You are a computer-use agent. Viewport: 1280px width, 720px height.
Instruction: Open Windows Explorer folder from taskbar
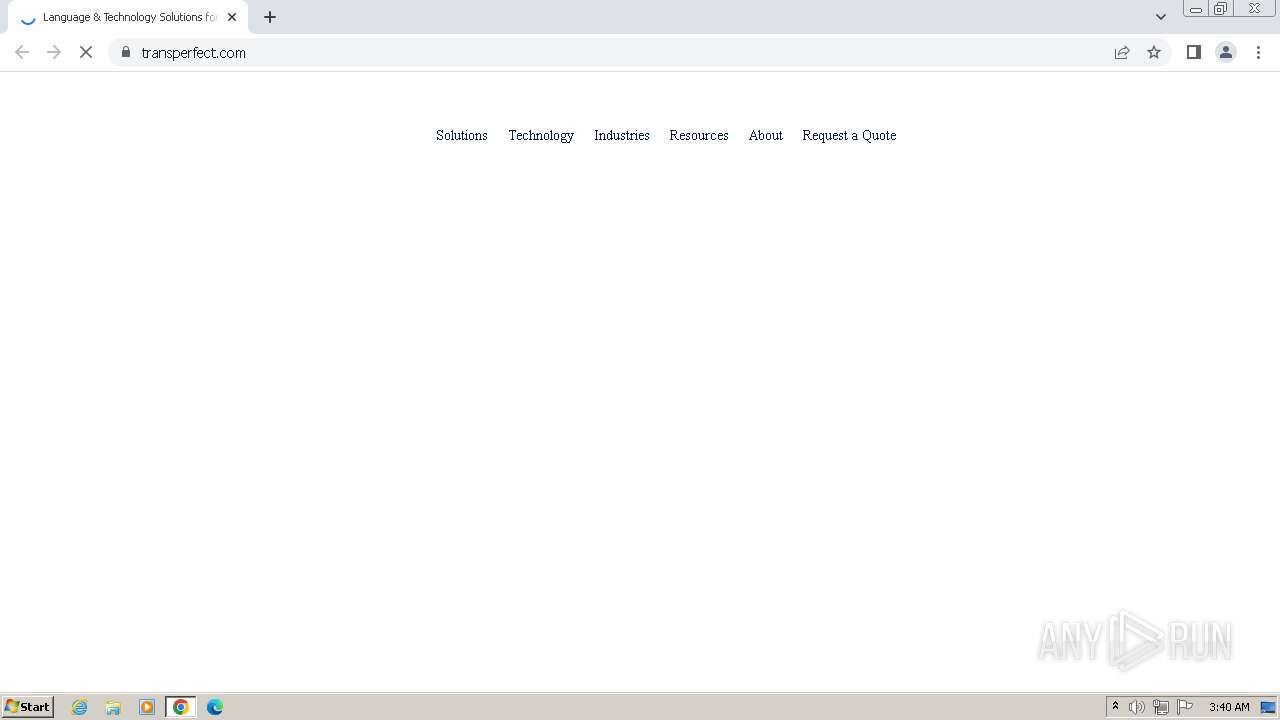(113, 707)
